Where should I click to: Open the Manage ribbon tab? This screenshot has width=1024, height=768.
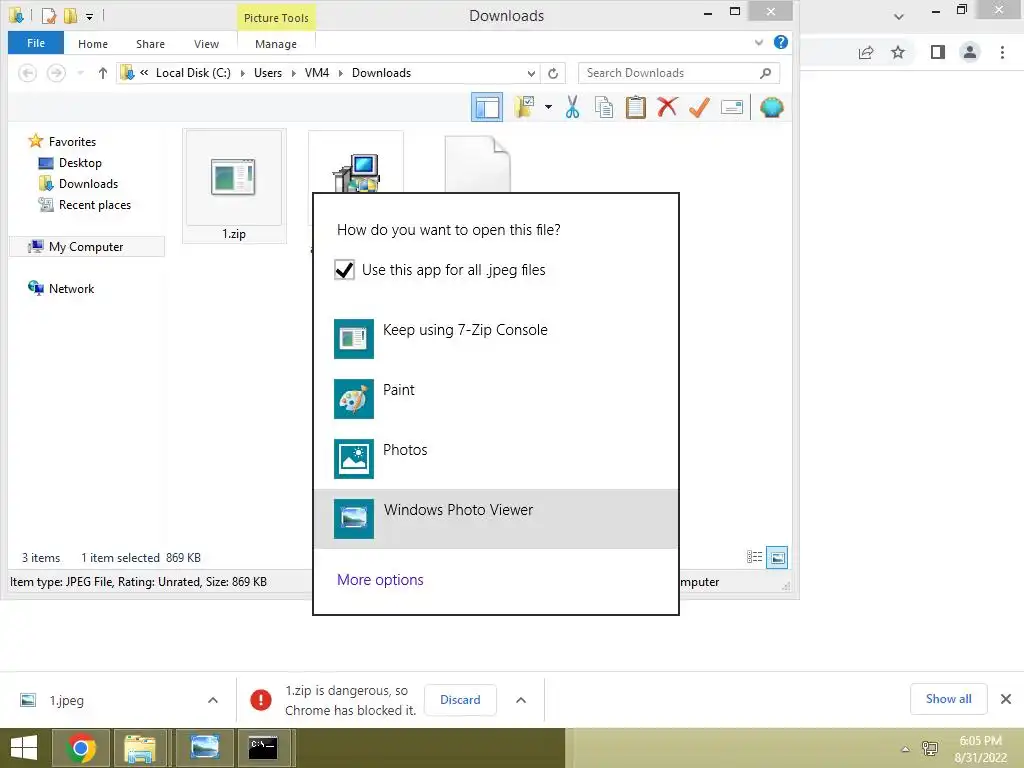pyautogui.click(x=276, y=44)
